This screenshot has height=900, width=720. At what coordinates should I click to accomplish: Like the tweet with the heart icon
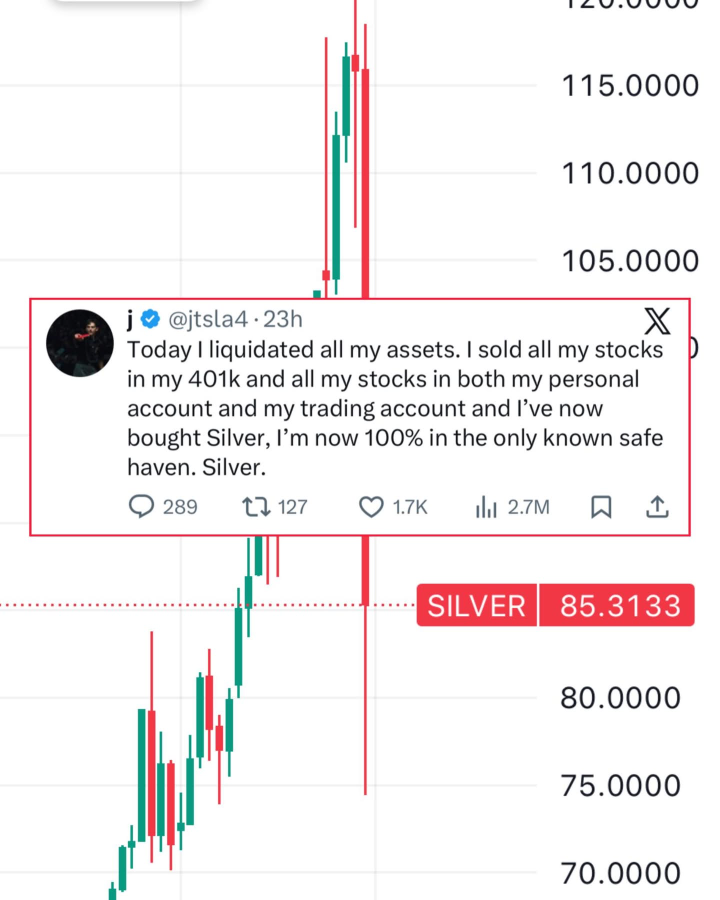click(371, 507)
